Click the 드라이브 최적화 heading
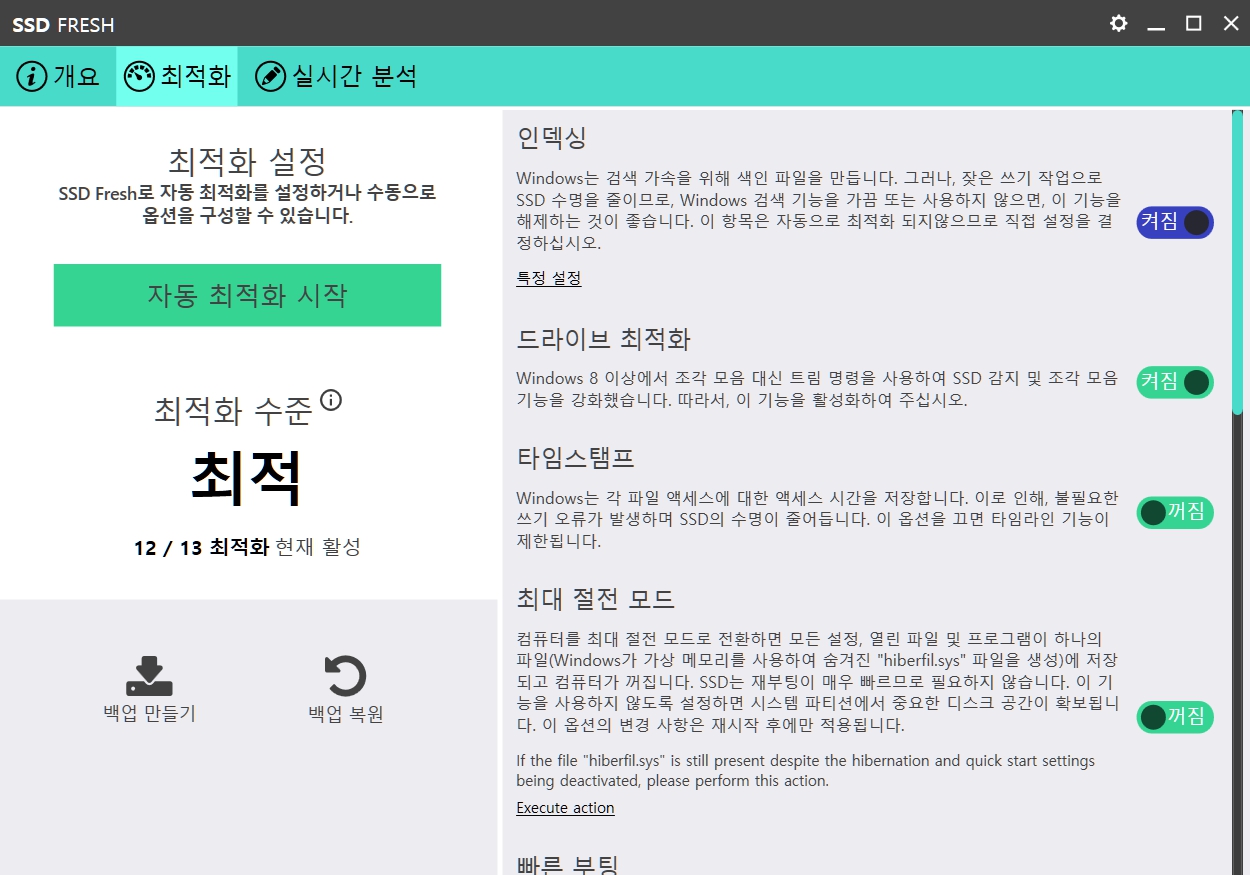Viewport: 1250px width, 875px height. (604, 338)
